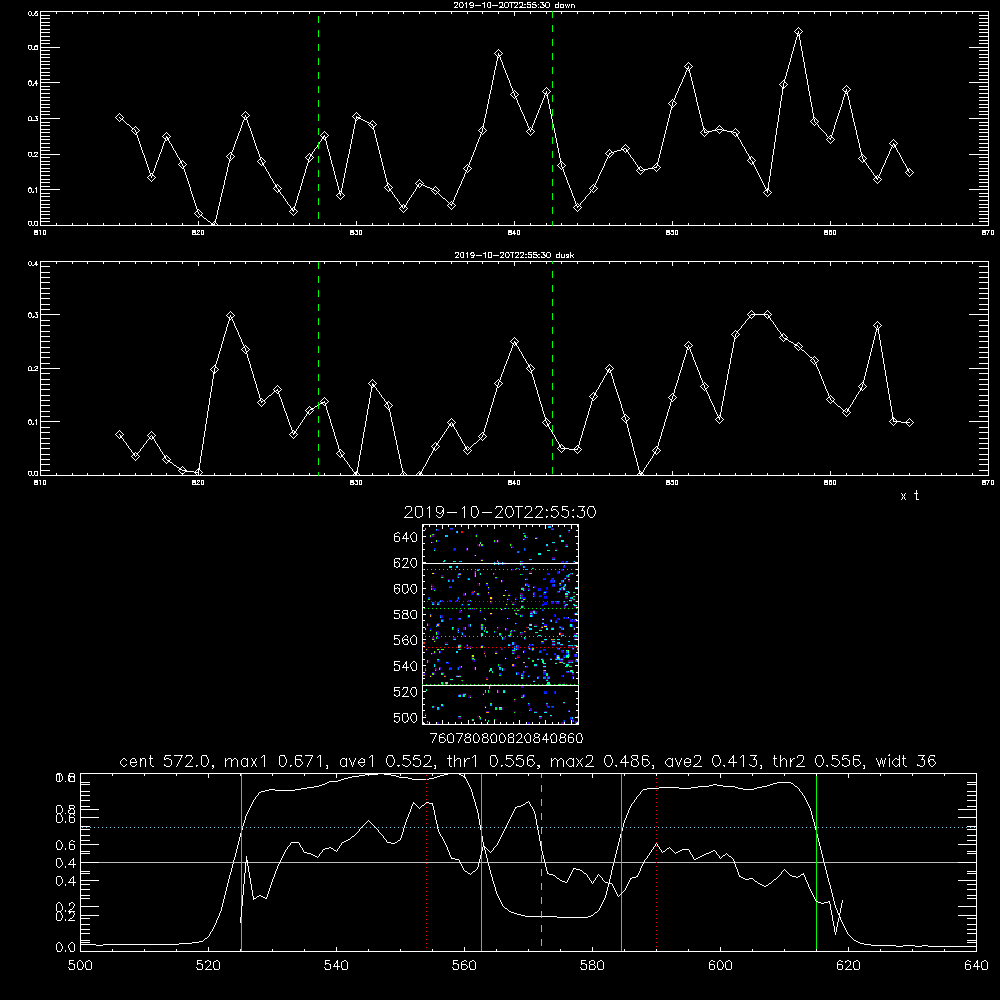
Task: Click the 870 x-axis label on dawn plot
Action: pos(987,233)
